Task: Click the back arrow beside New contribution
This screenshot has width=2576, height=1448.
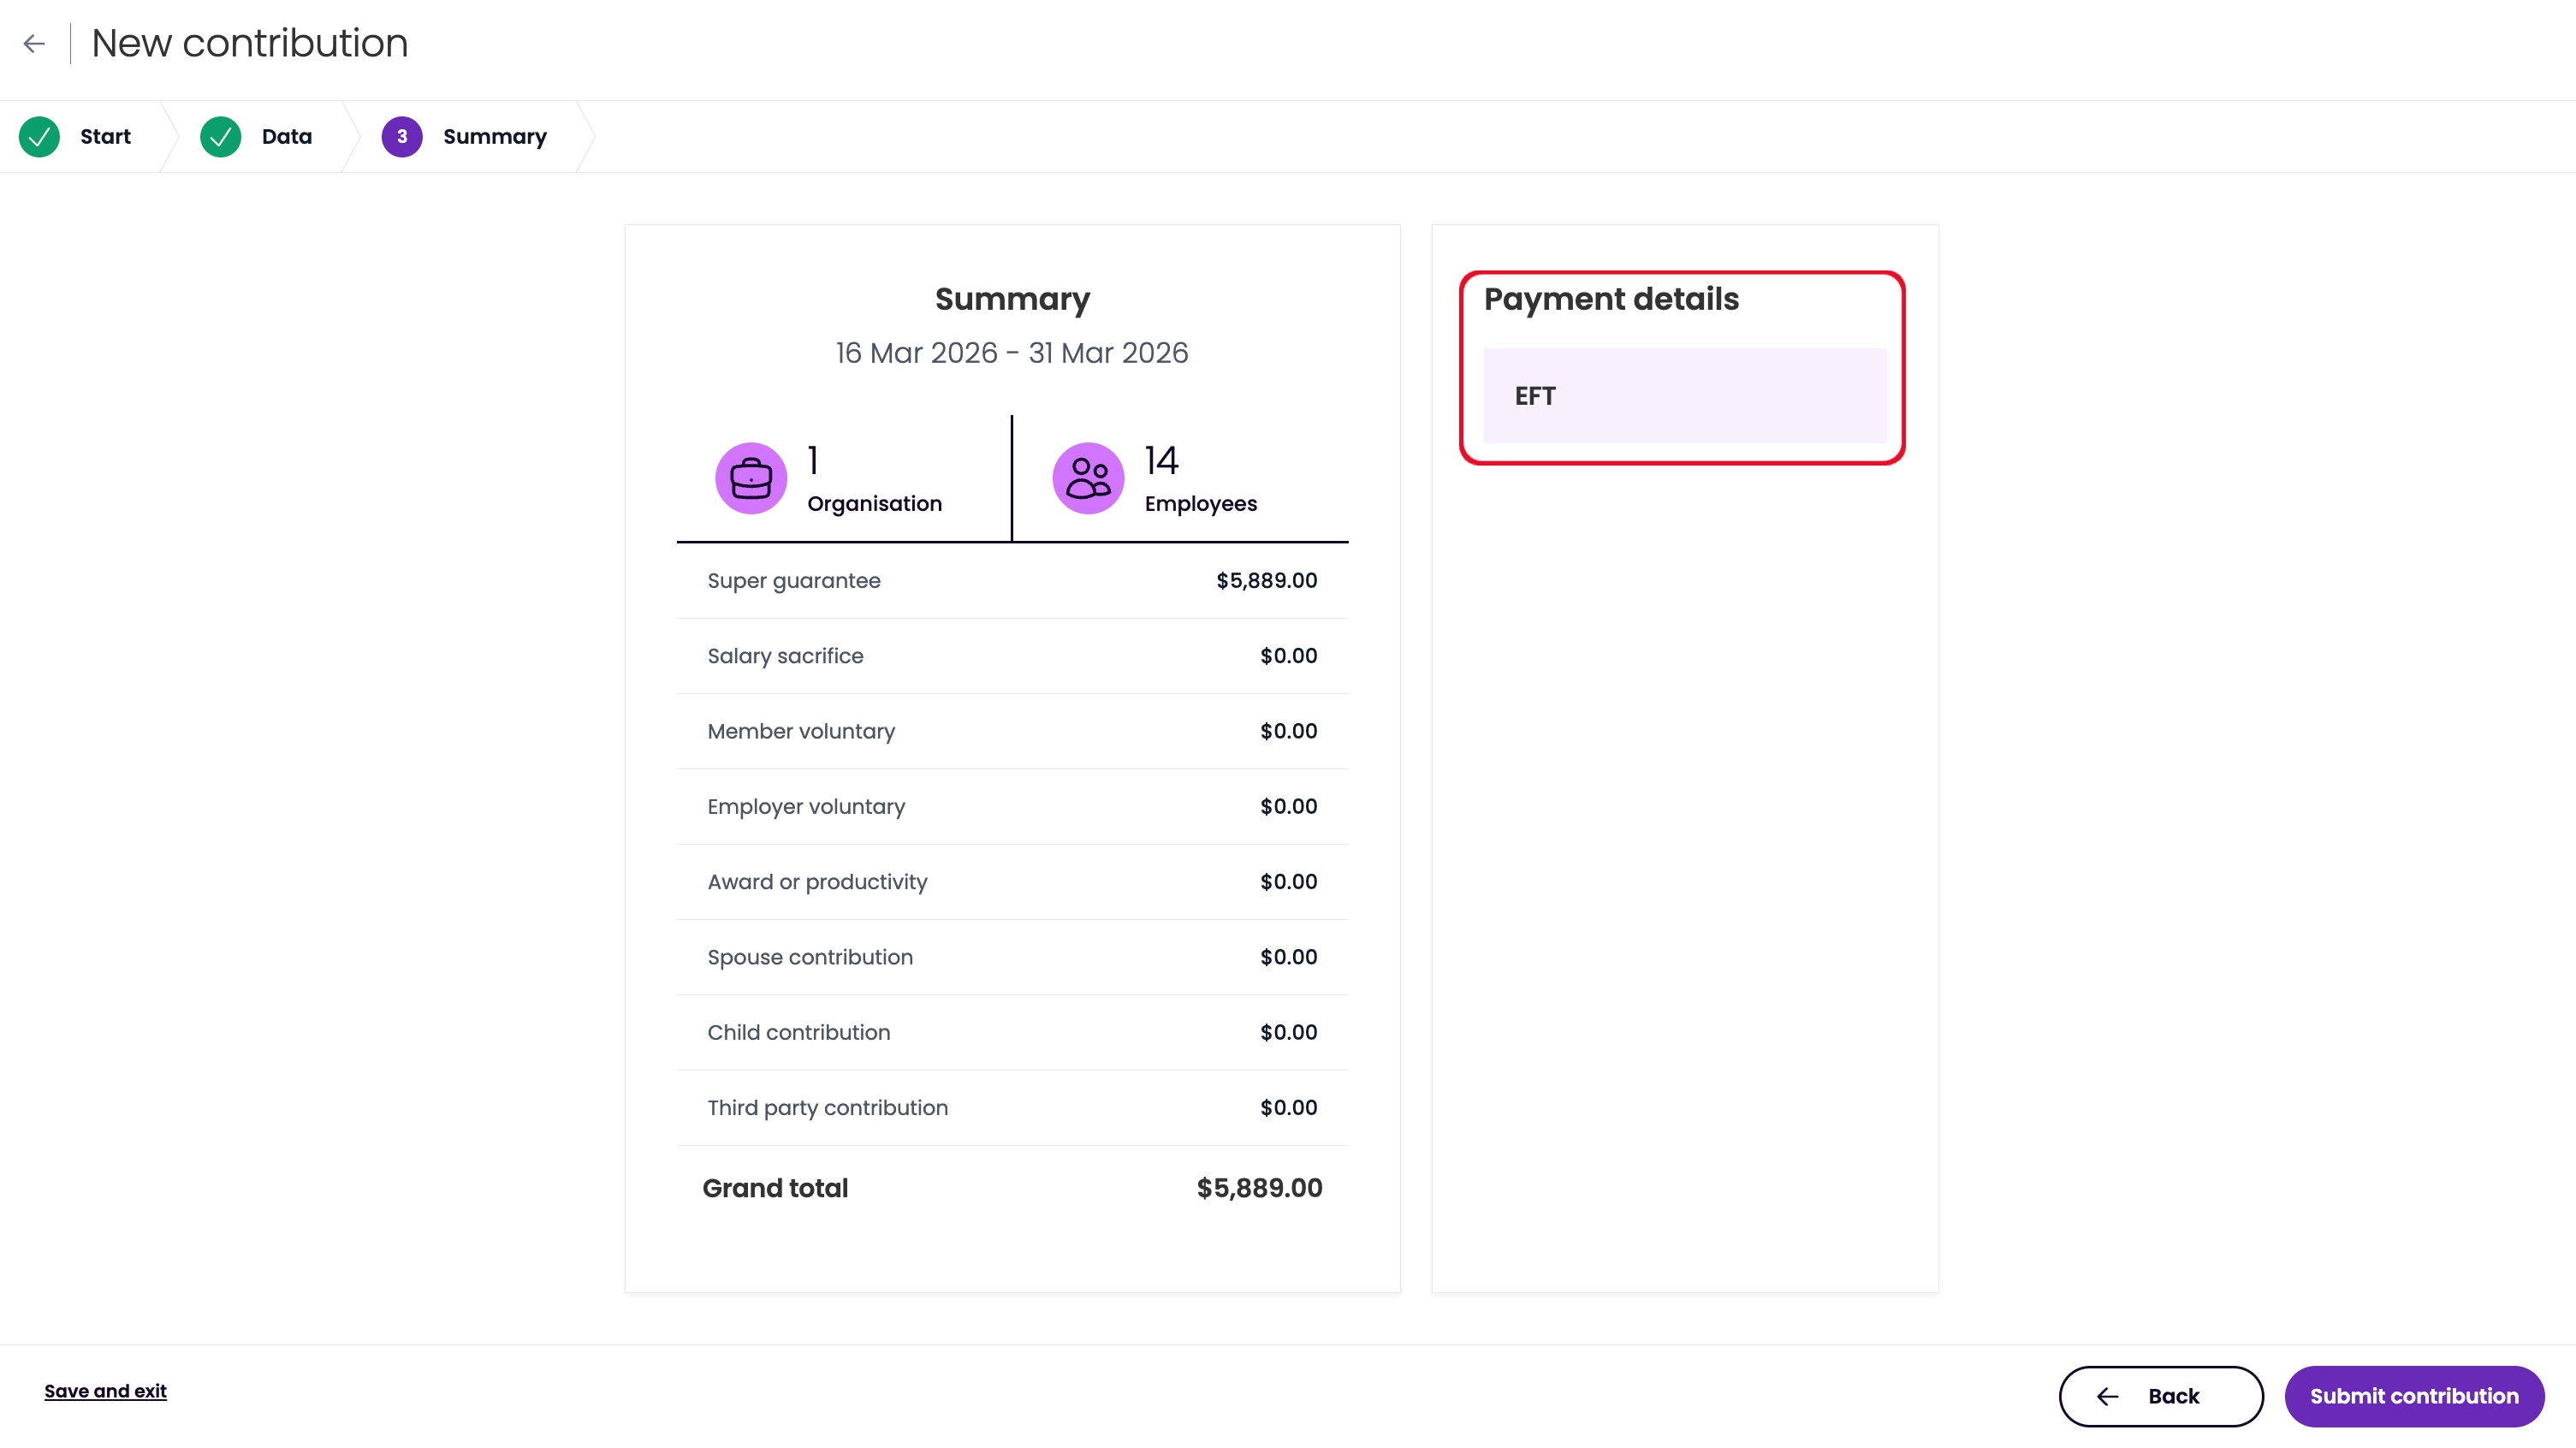Action: 35,44
